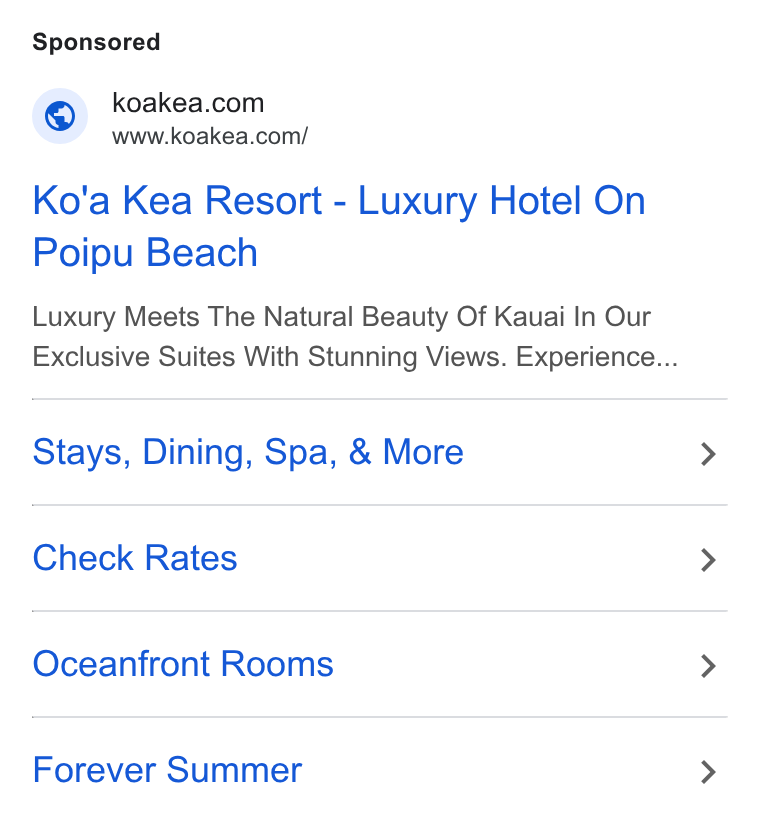Click the chevron arrow beside Oceanfront Rooms
The width and height of the screenshot is (760, 822).
[709, 666]
